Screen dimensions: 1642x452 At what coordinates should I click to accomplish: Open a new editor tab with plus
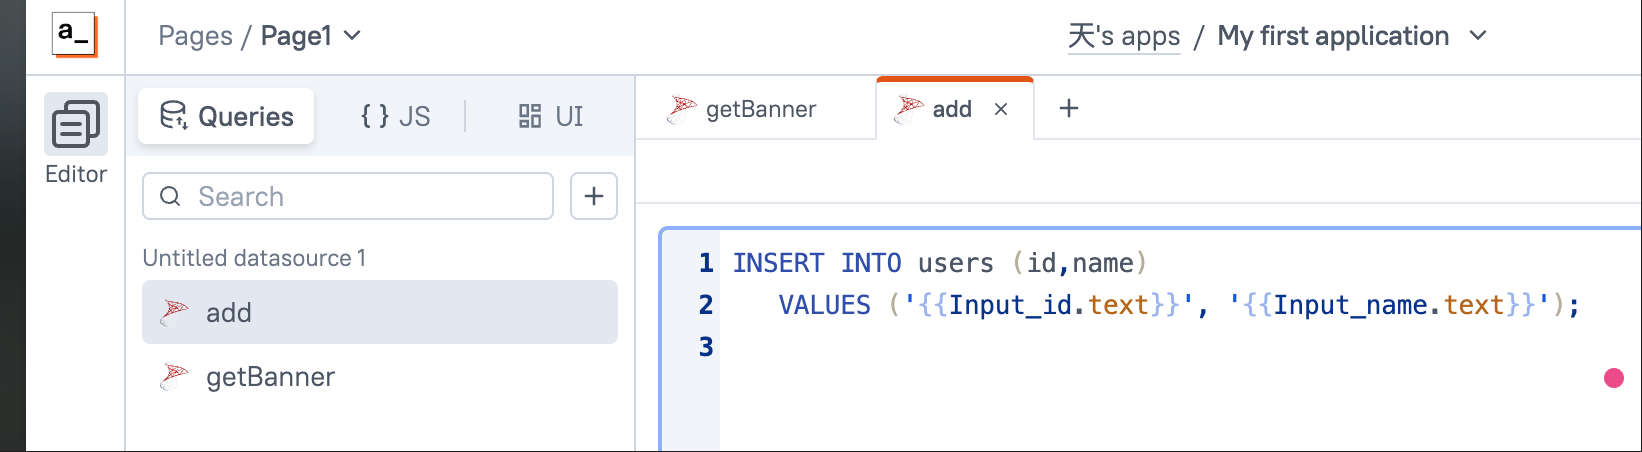(1069, 108)
